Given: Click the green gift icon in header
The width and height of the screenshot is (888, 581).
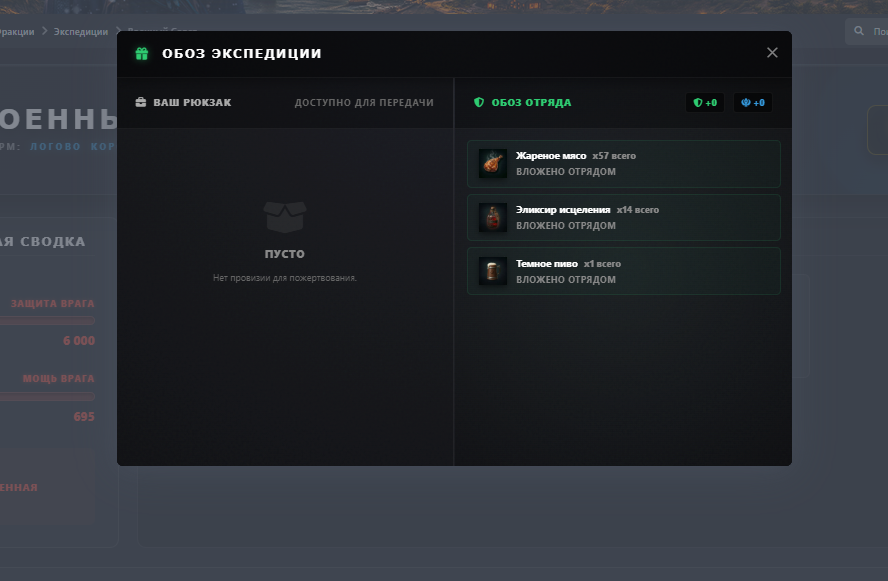Looking at the screenshot, I should (142, 53).
